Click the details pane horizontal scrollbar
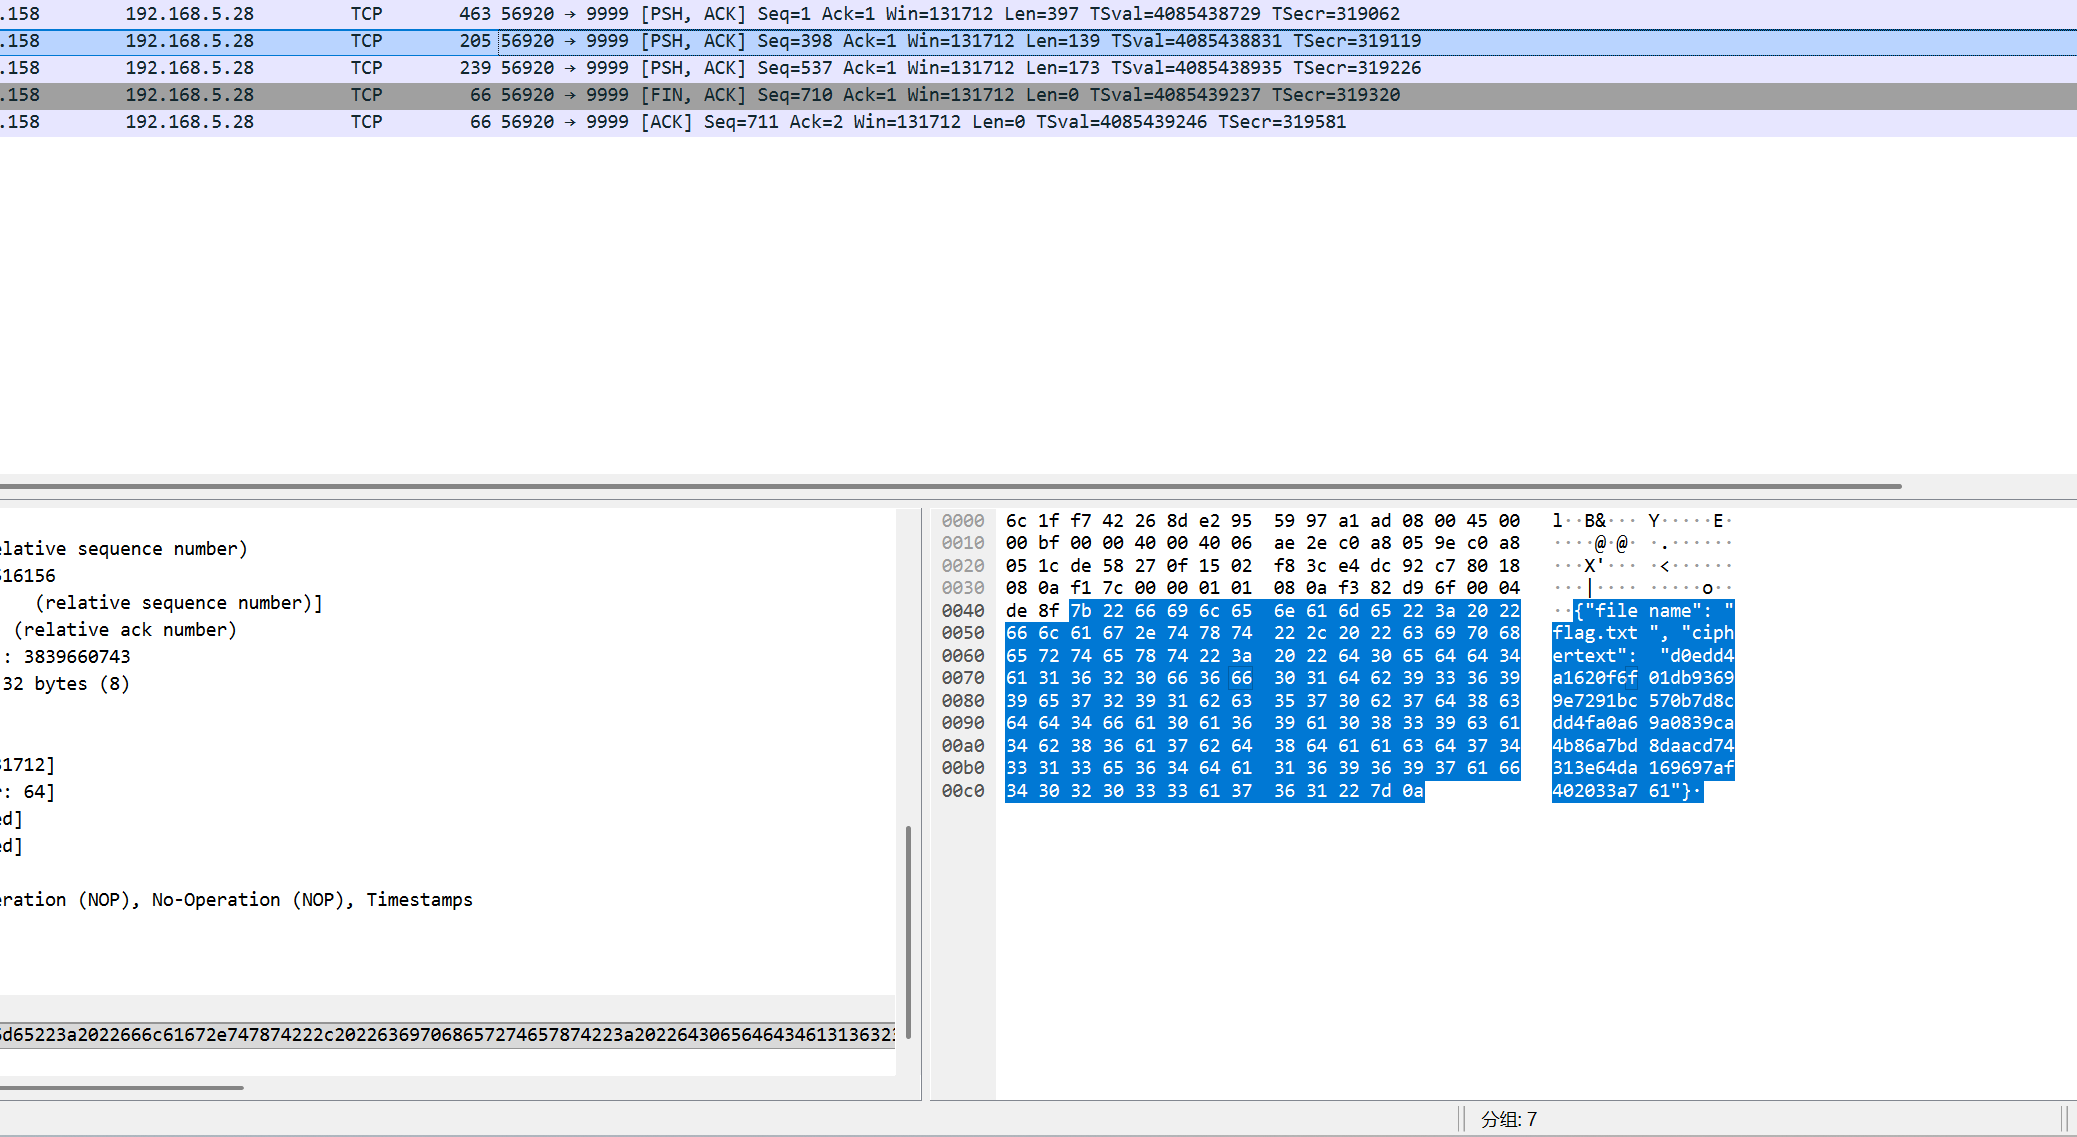This screenshot has height=1137, width=2077. tap(122, 1087)
